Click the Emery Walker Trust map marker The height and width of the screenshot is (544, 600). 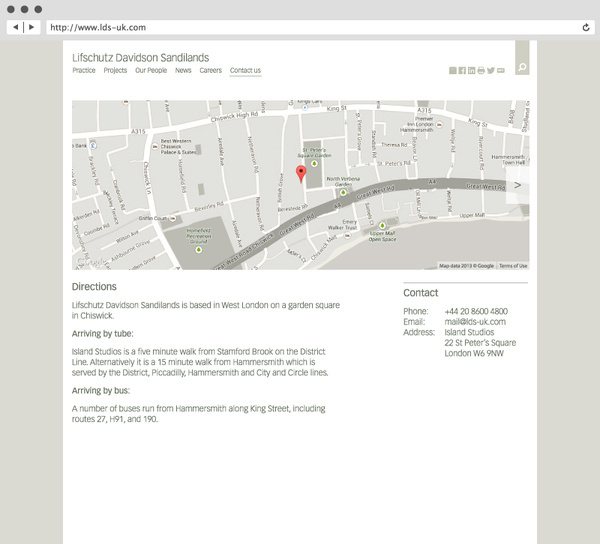pos(347,236)
